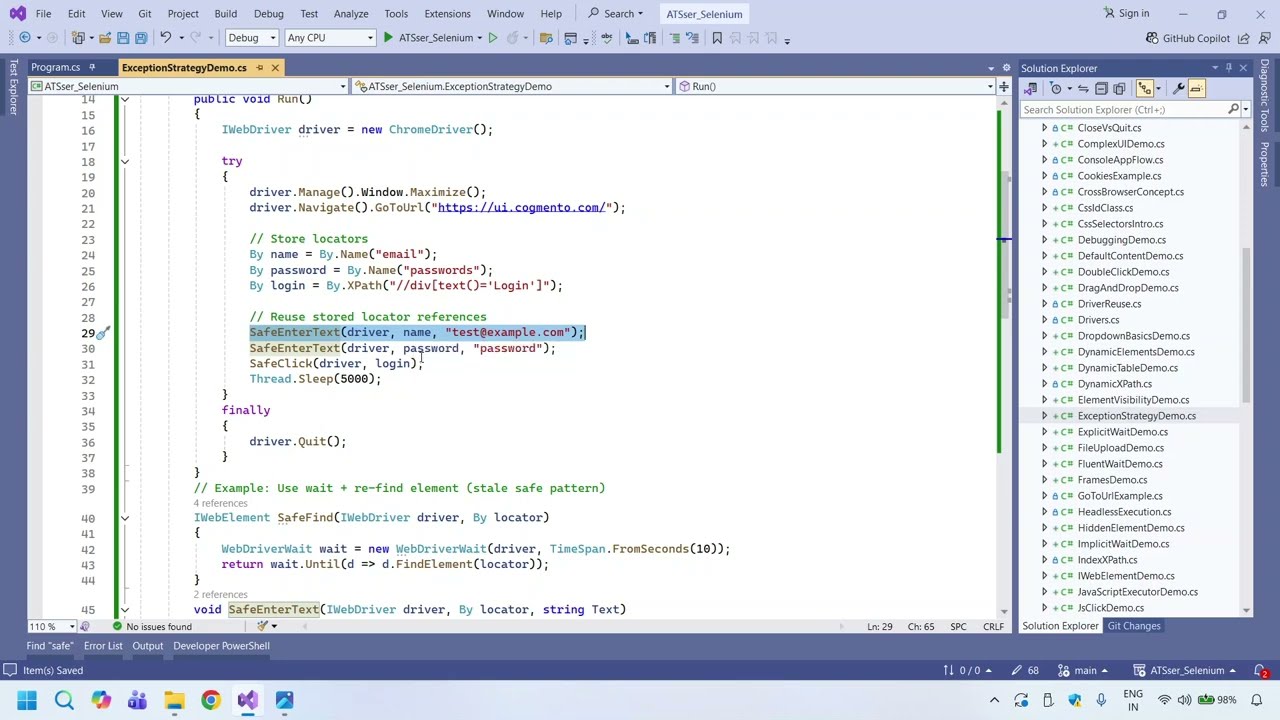The width and height of the screenshot is (1280, 720).
Task: Click the Start Without Debugging outline arrow
Action: (x=493, y=38)
